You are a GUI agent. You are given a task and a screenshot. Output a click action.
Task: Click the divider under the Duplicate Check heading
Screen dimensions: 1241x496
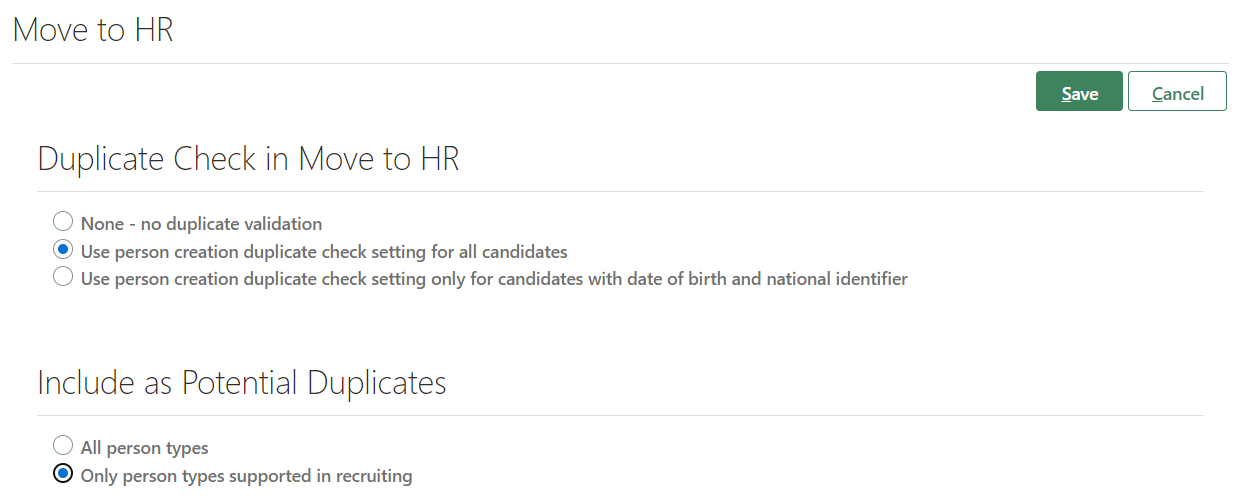[620, 191]
